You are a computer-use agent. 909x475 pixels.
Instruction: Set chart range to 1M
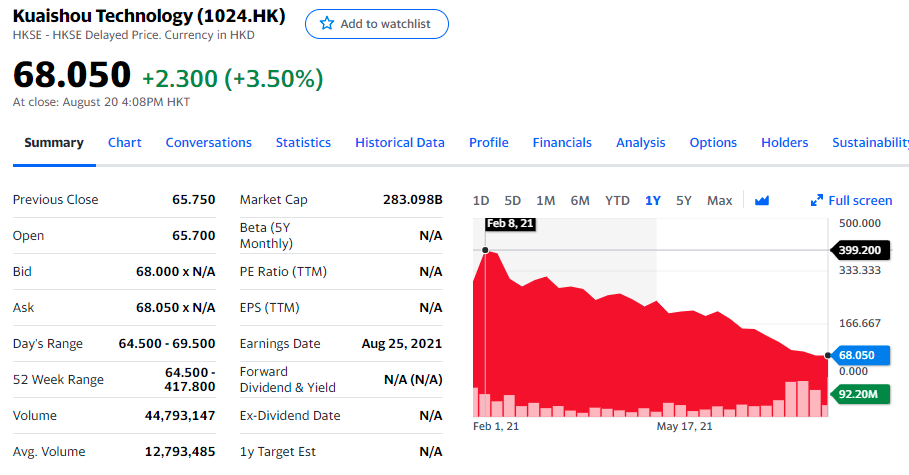(546, 201)
